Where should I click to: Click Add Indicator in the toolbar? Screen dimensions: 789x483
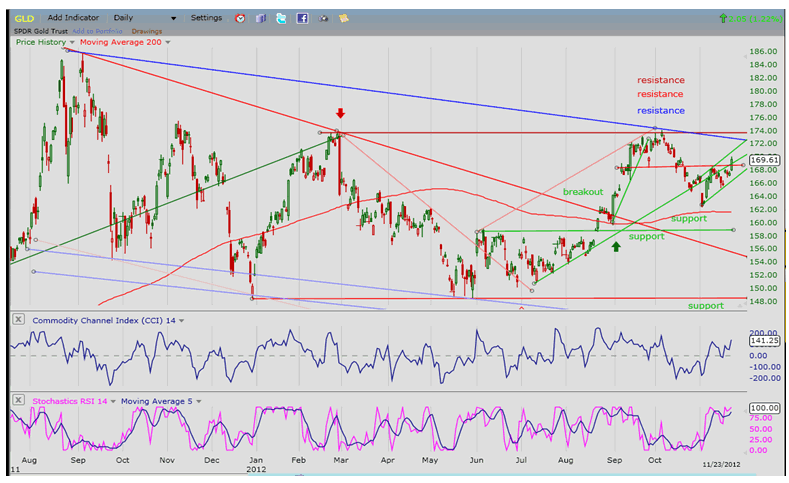(x=73, y=18)
